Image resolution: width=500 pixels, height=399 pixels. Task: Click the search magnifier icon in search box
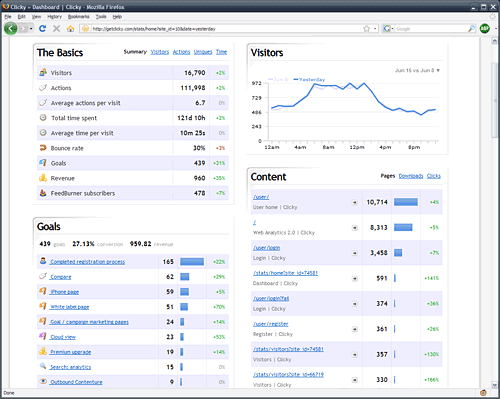click(471, 29)
